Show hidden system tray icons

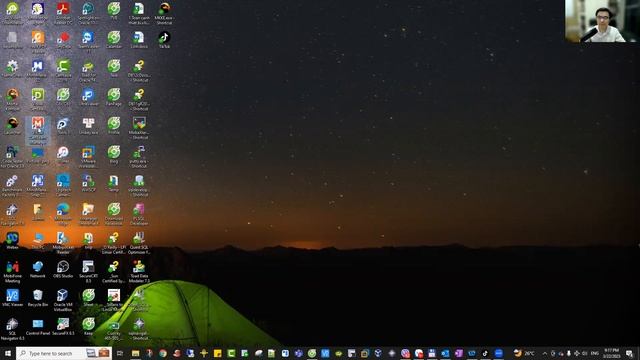click(544, 353)
